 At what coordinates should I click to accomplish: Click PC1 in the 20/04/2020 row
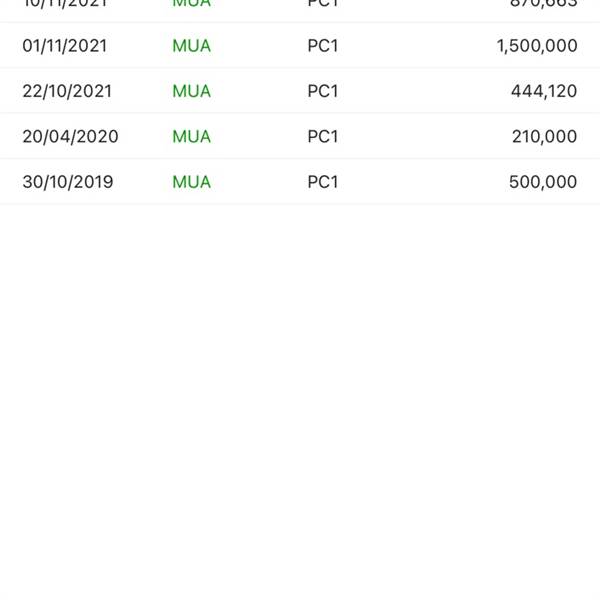click(x=323, y=136)
